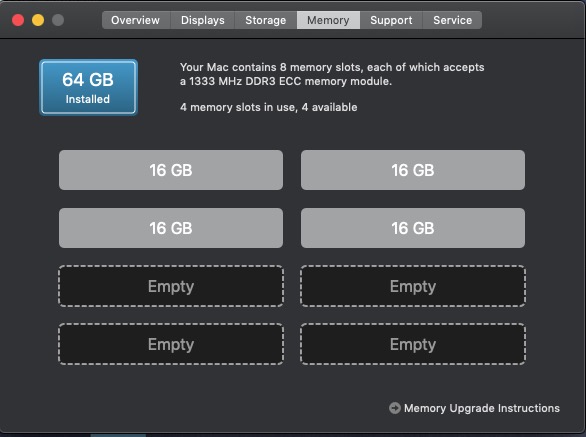Select the third-row right Empty slot
This screenshot has height=437, width=586.
coord(413,286)
